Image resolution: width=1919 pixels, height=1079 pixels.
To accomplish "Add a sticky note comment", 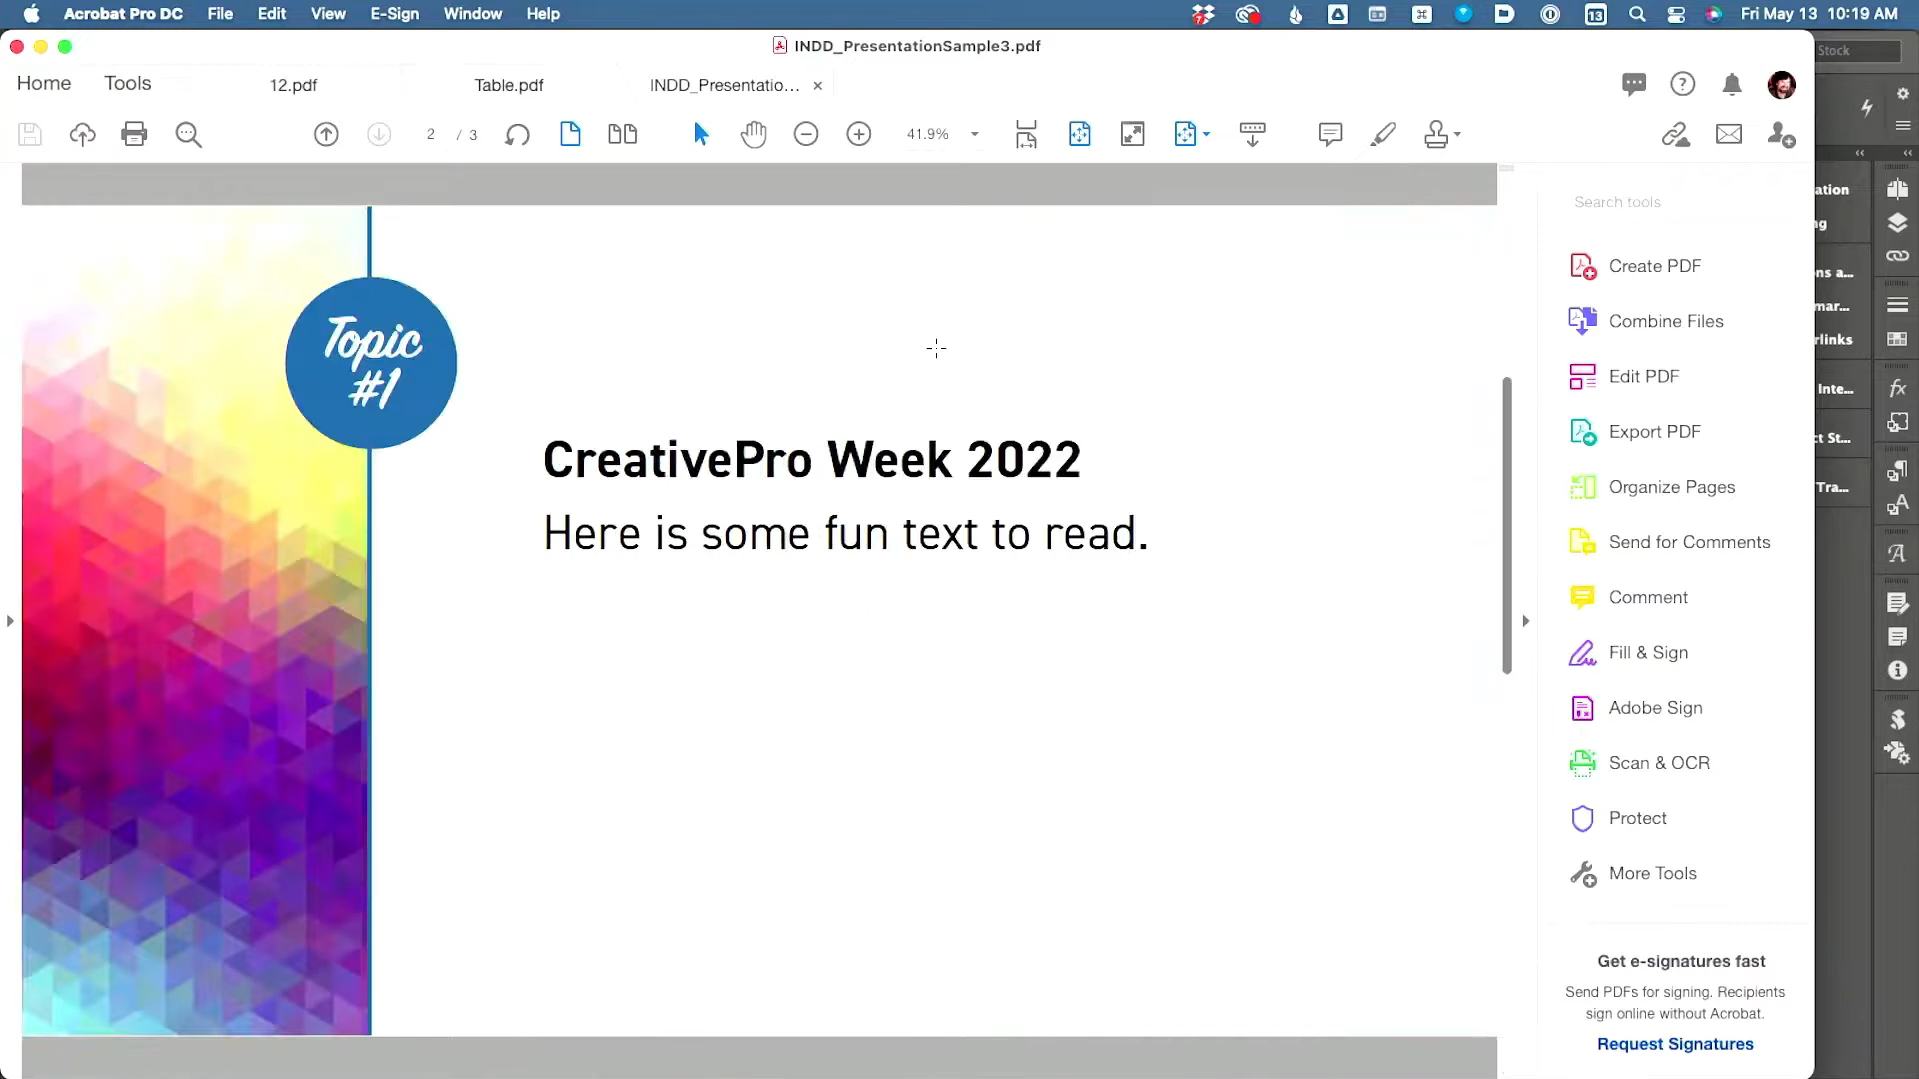I will [1330, 134].
